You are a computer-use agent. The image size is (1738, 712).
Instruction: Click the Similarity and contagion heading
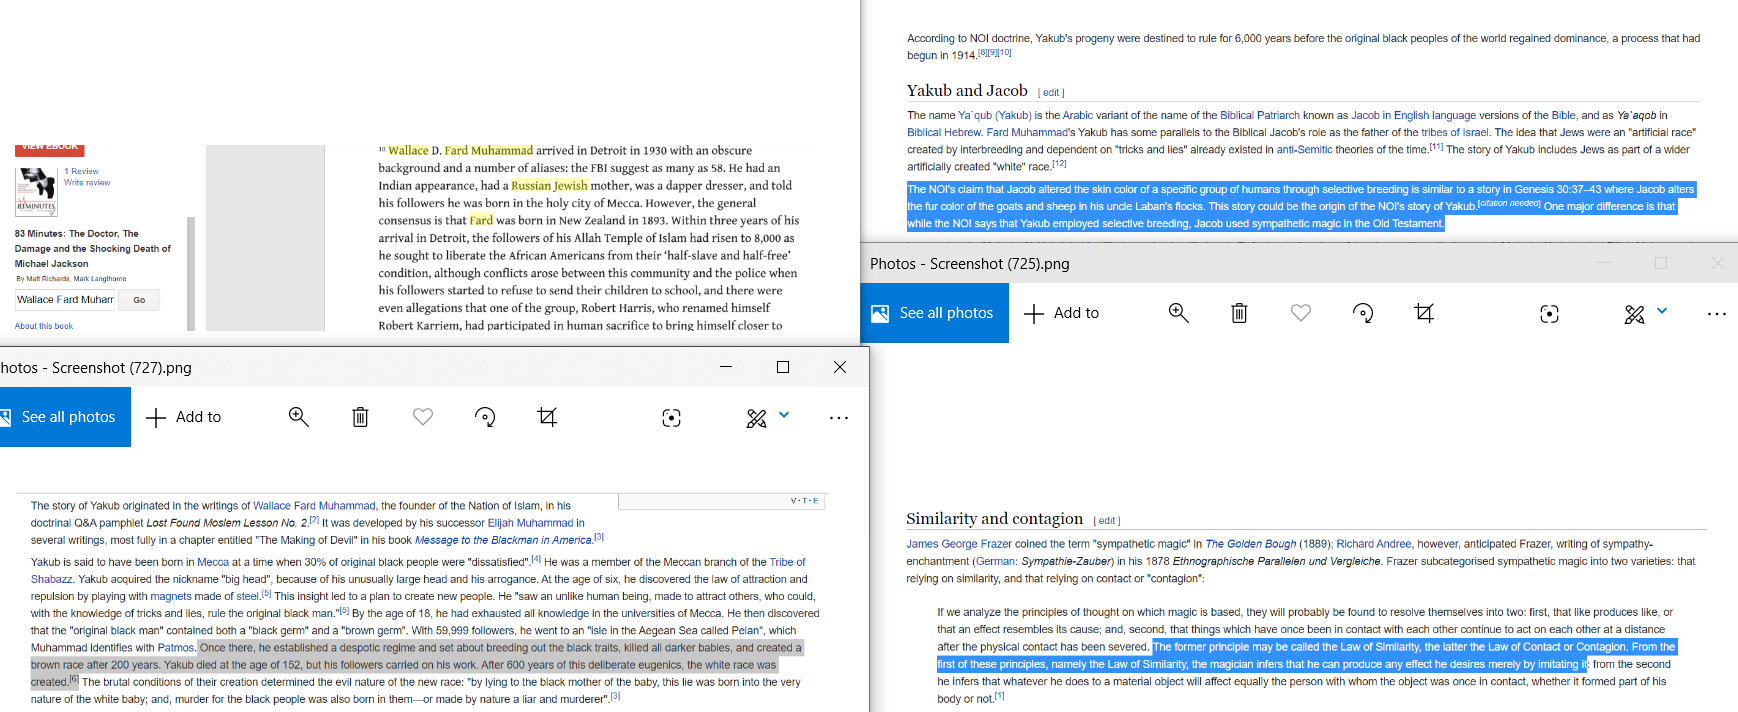[x=994, y=519]
